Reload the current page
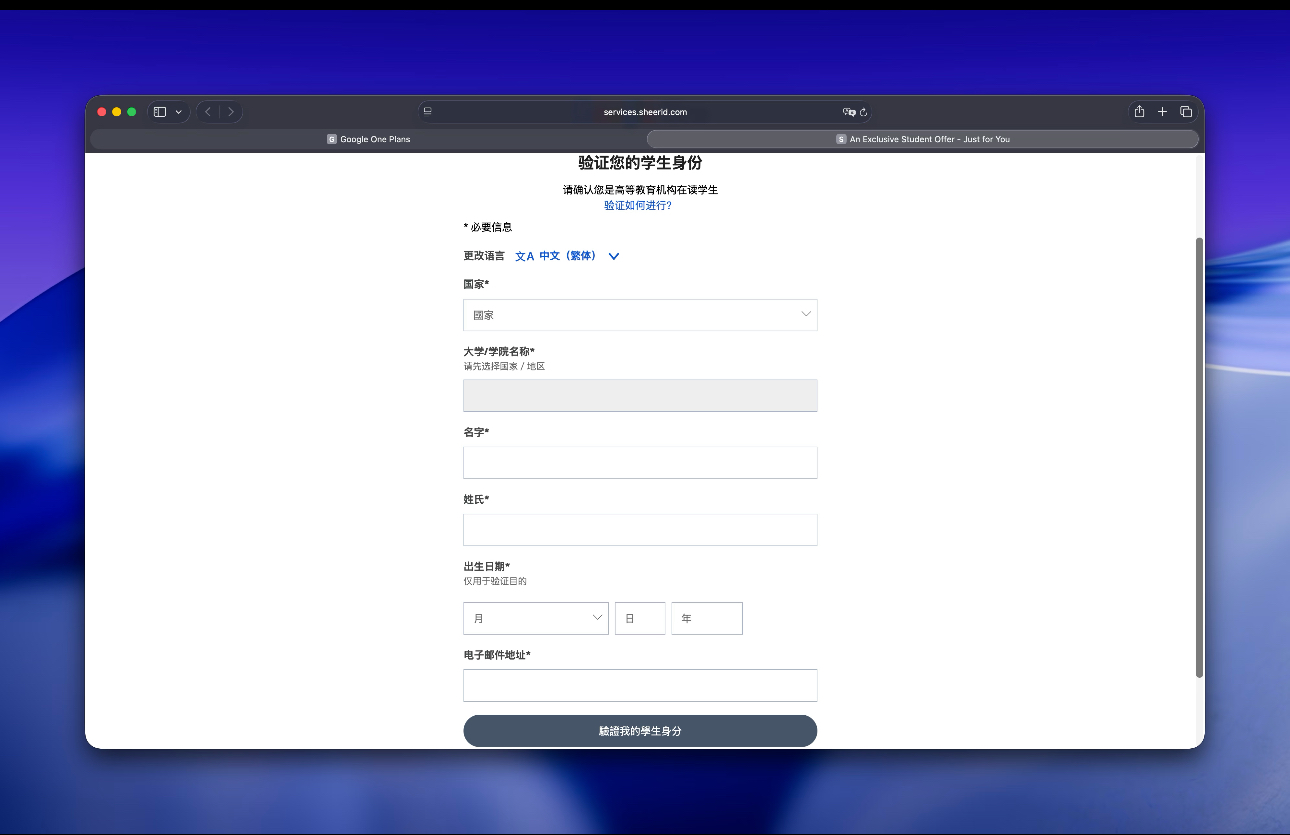This screenshot has width=1290, height=835. 863,112
